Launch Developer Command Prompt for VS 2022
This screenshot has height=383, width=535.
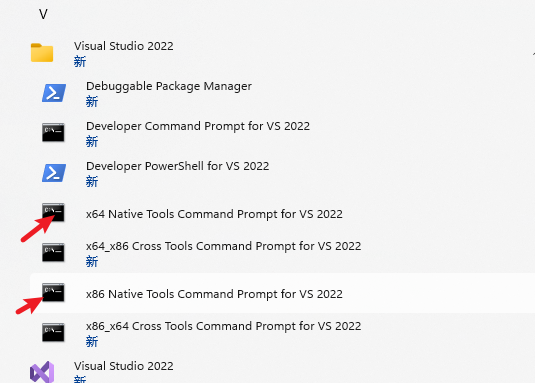(198, 126)
